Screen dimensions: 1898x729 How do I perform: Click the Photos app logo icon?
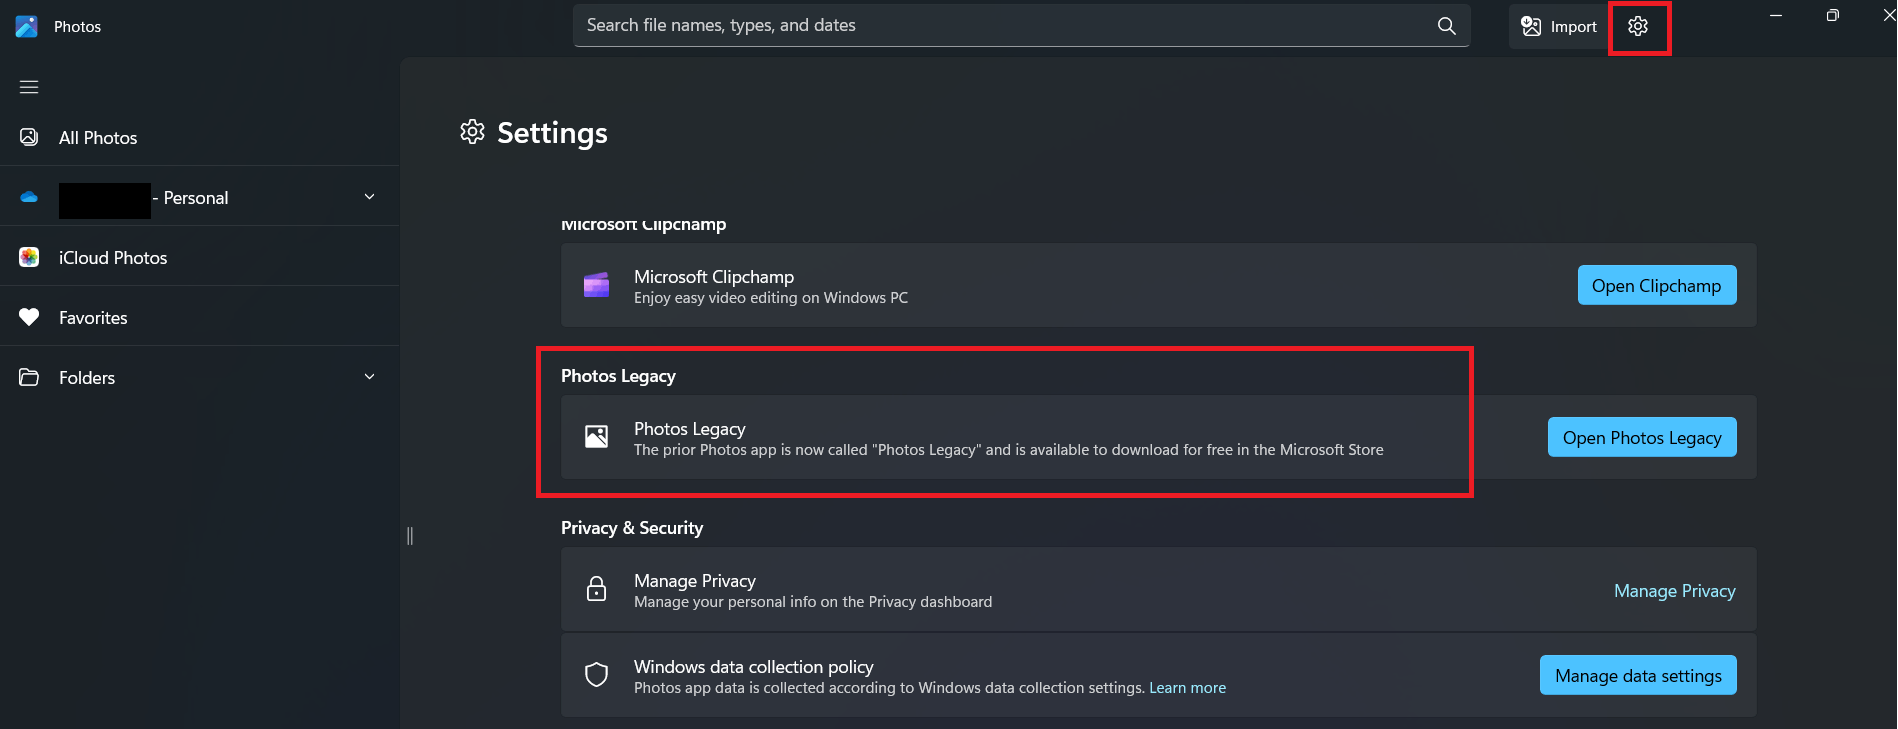(x=27, y=26)
